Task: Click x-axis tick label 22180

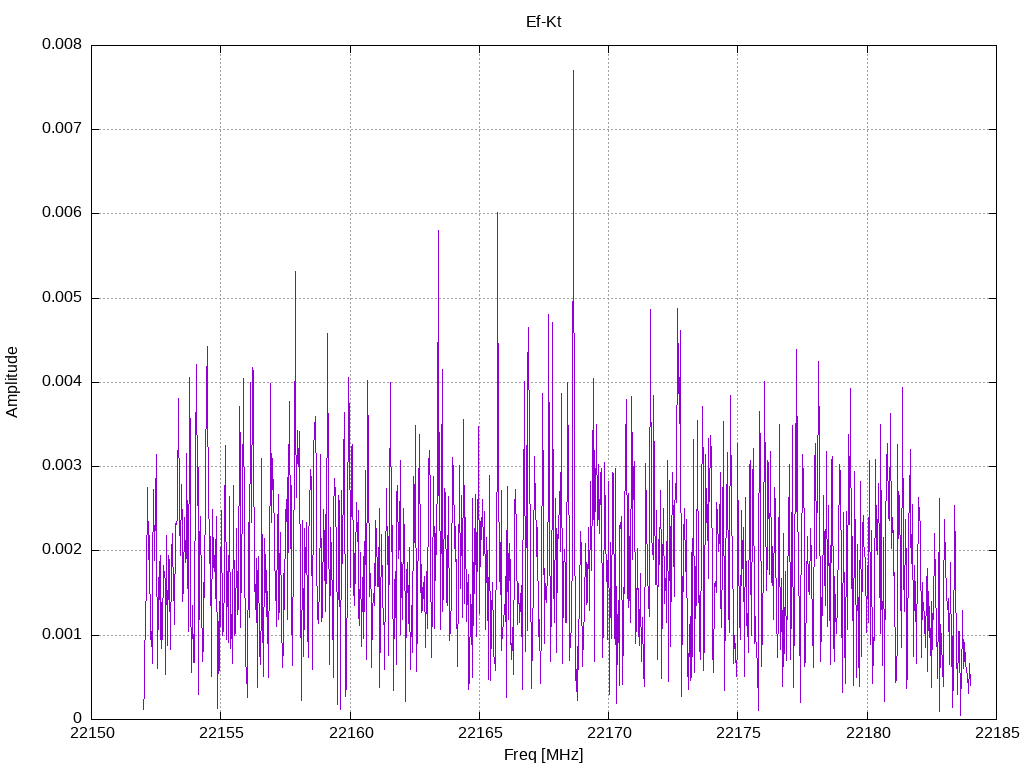Action: 867,733
